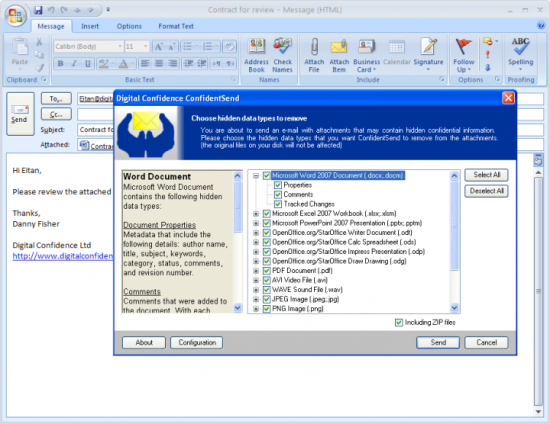Image resolution: width=550 pixels, height=424 pixels.
Task: Click the To... button
Action: click(56, 99)
